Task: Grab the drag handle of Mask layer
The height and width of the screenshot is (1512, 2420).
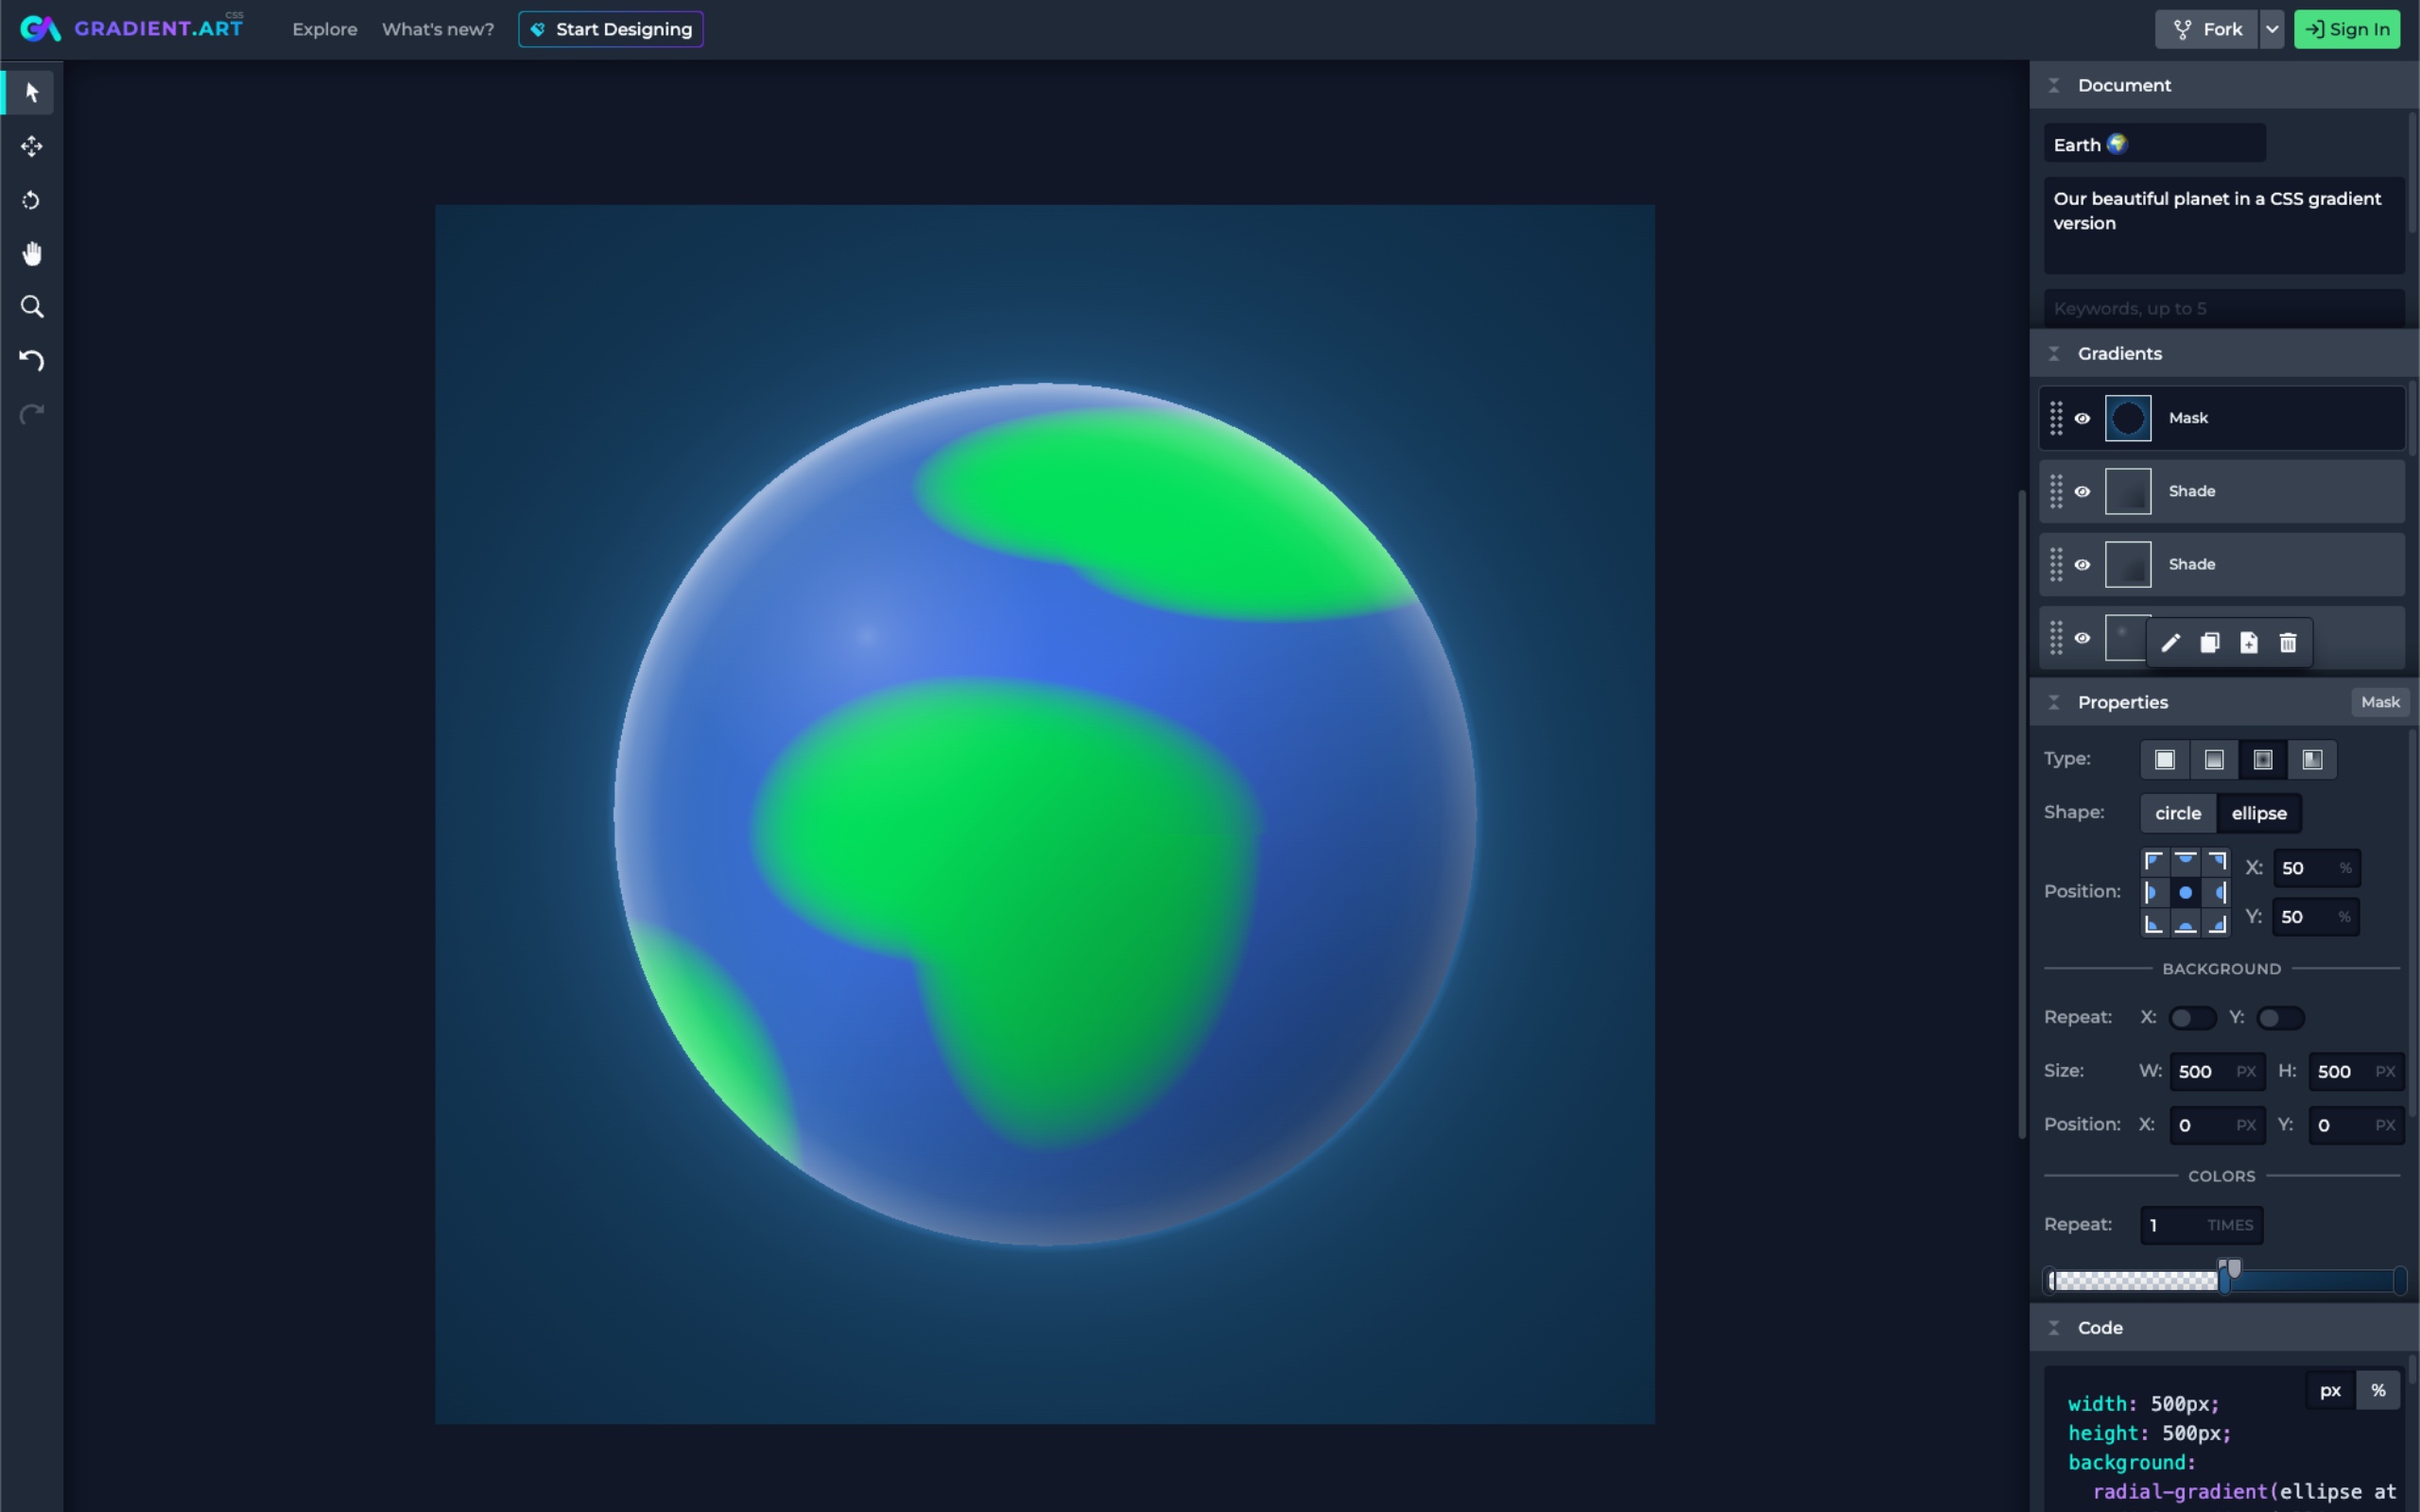Action: pos(2056,418)
